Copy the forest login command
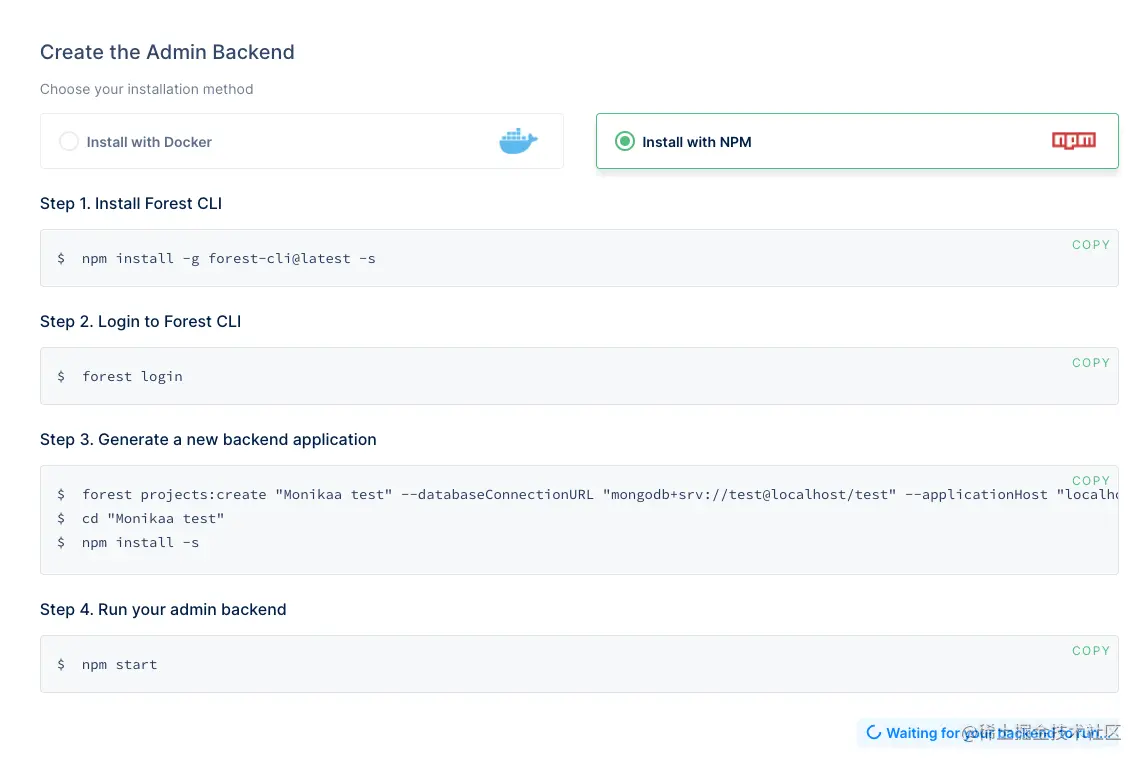The width and height of the screenshot is (1143, 764). [x=1091, y=363]
